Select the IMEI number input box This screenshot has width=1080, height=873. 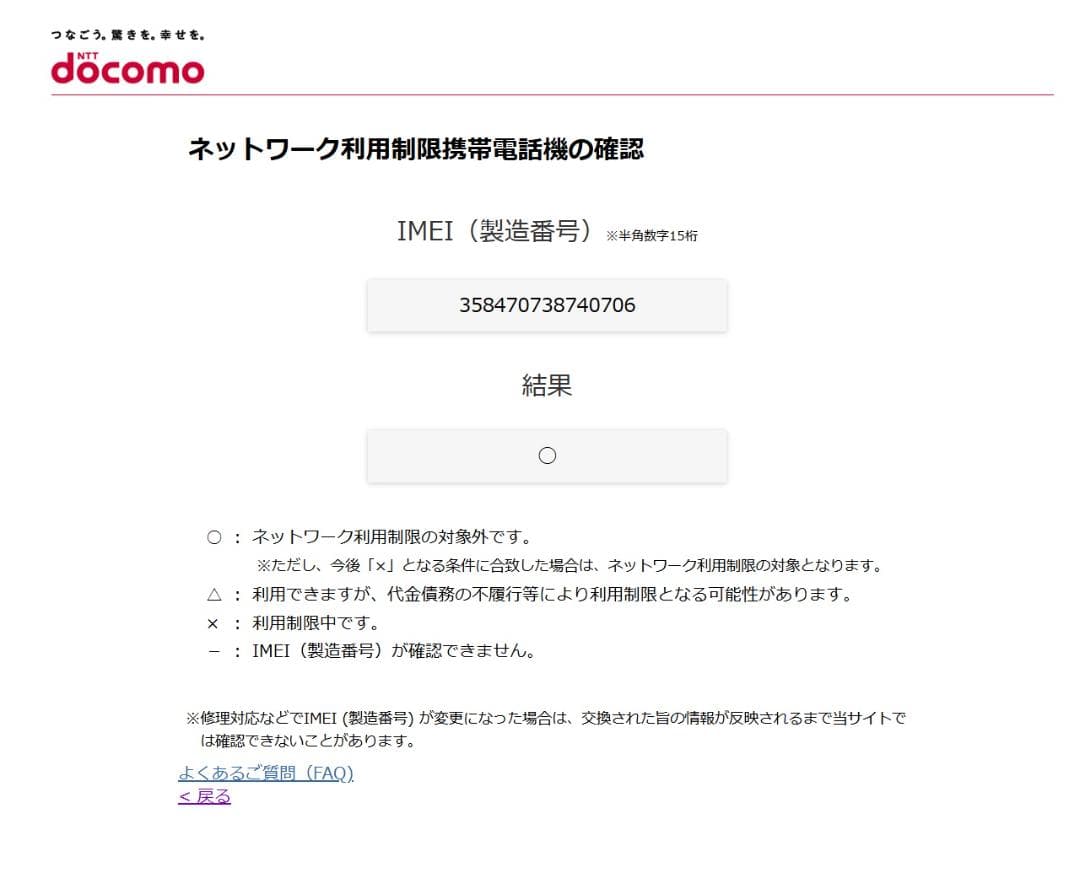546,305
